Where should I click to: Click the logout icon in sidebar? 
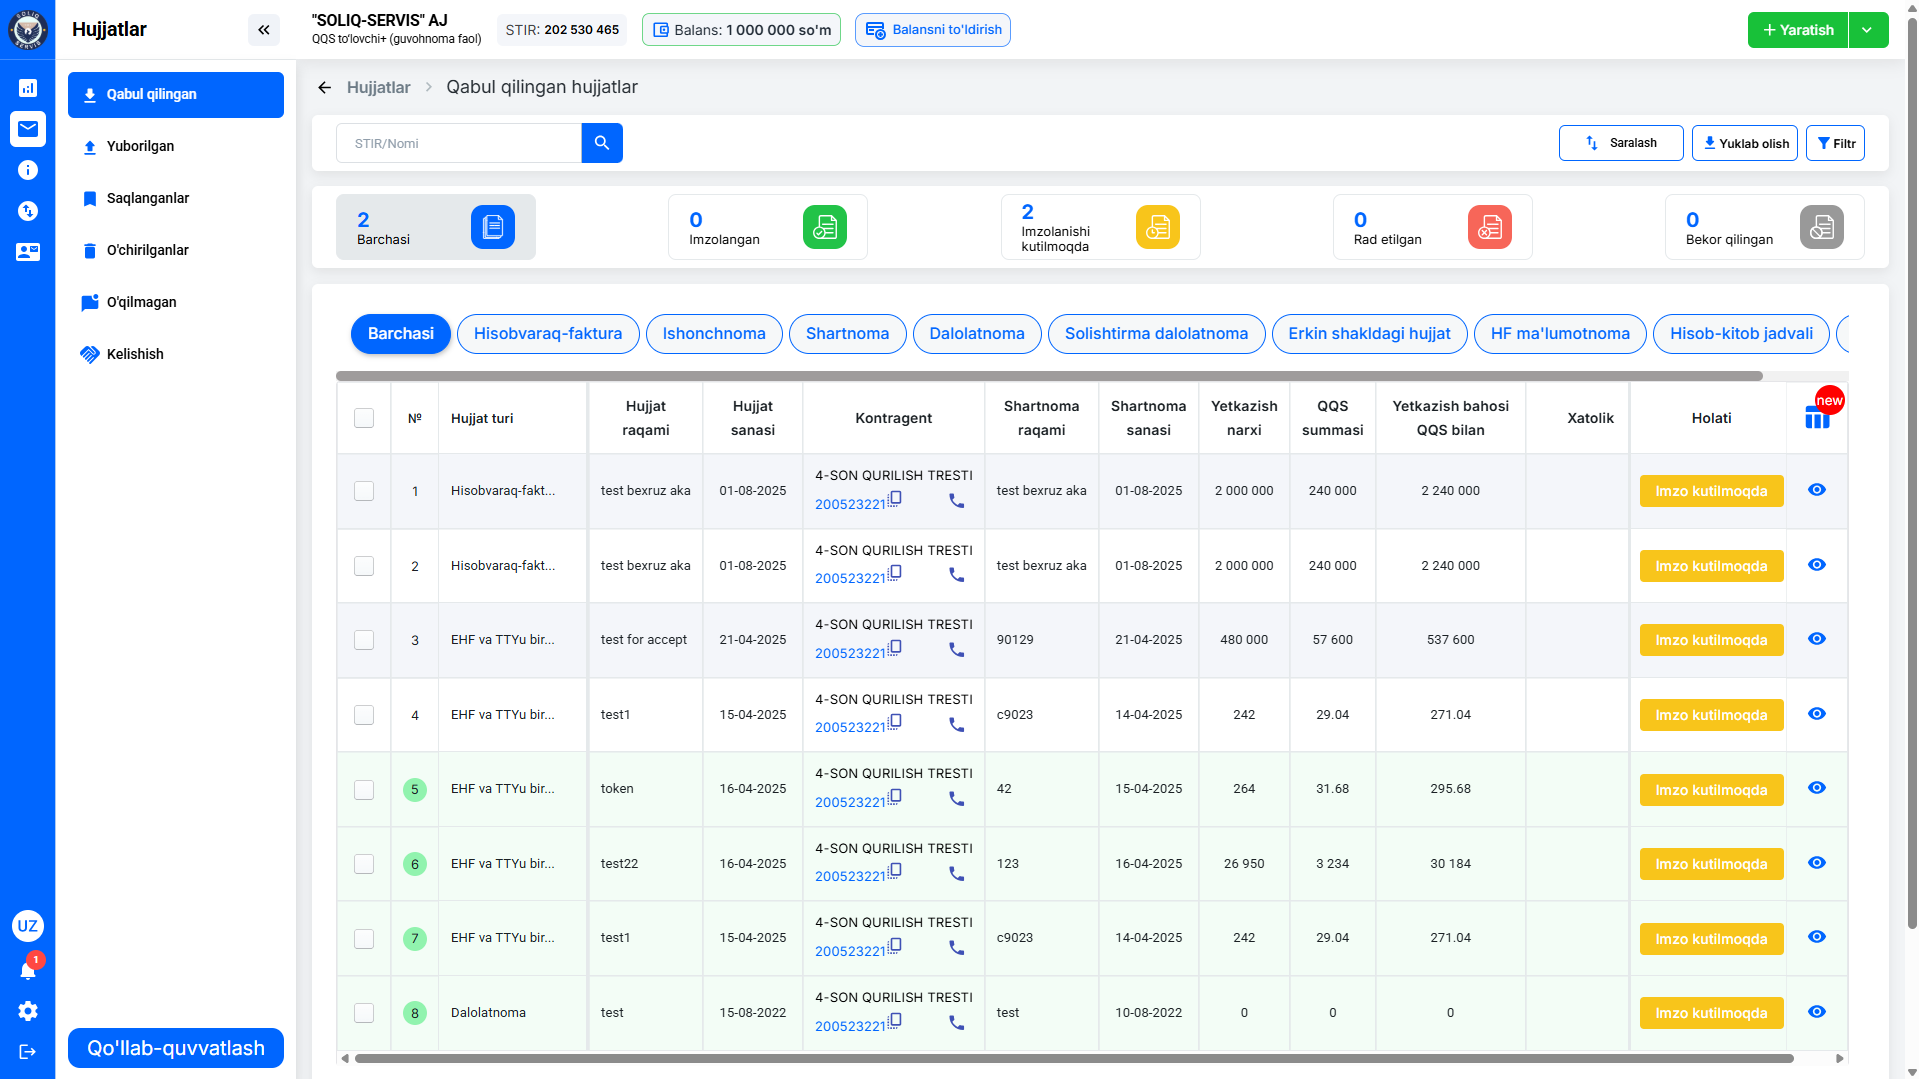(28, 1051)
